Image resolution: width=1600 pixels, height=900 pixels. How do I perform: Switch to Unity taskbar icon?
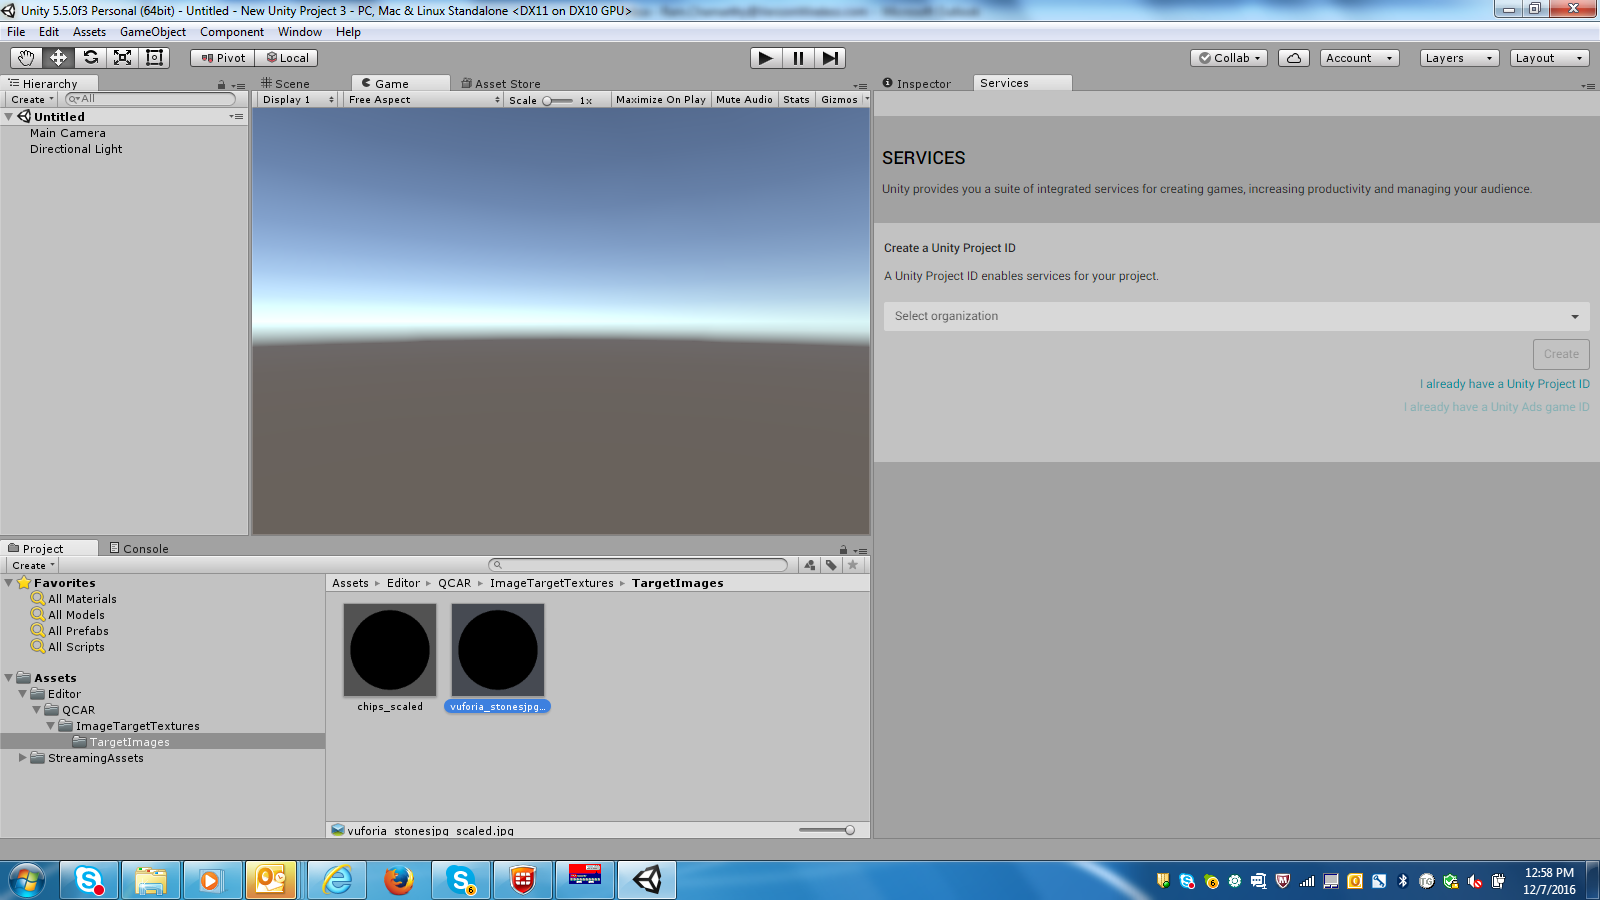pyautogui.click(x=647, y=880)
